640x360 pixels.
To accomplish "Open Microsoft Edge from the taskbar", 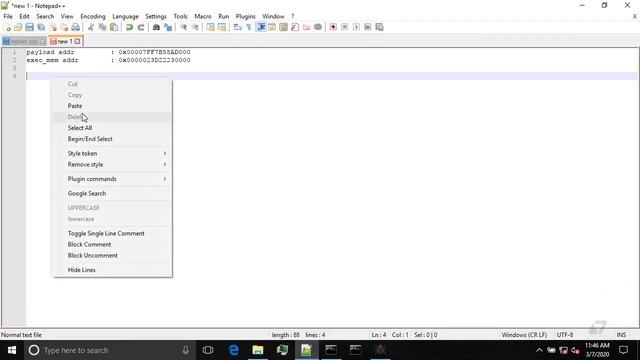I will pos(233,350).
